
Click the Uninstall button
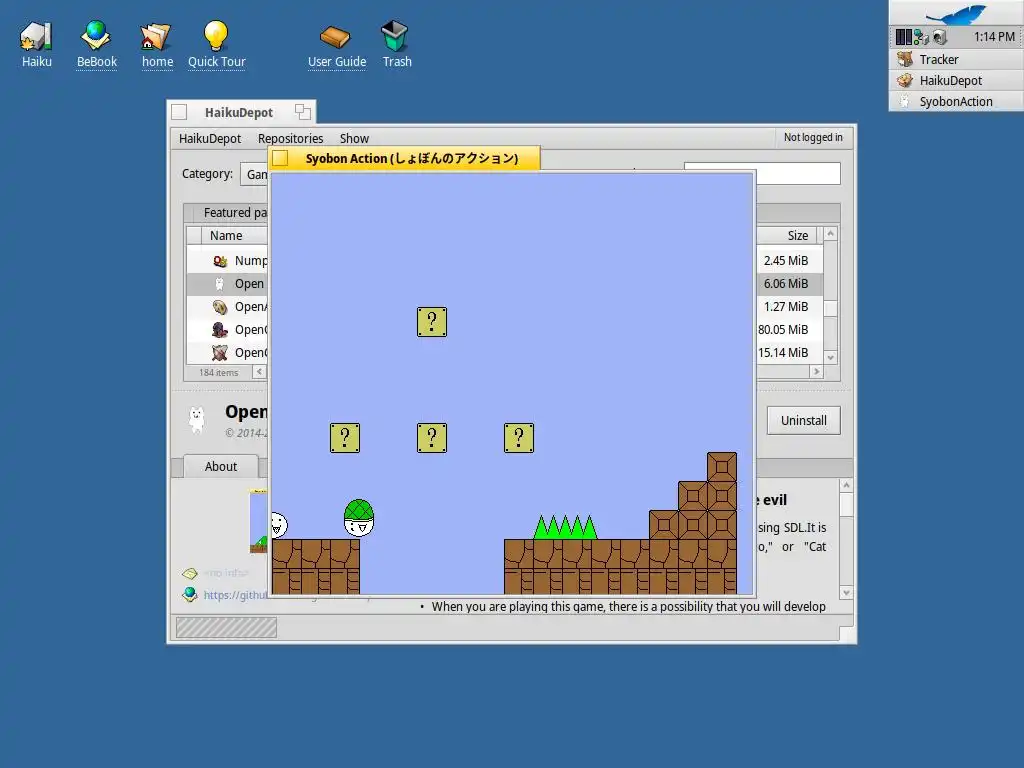click(803, 421)
